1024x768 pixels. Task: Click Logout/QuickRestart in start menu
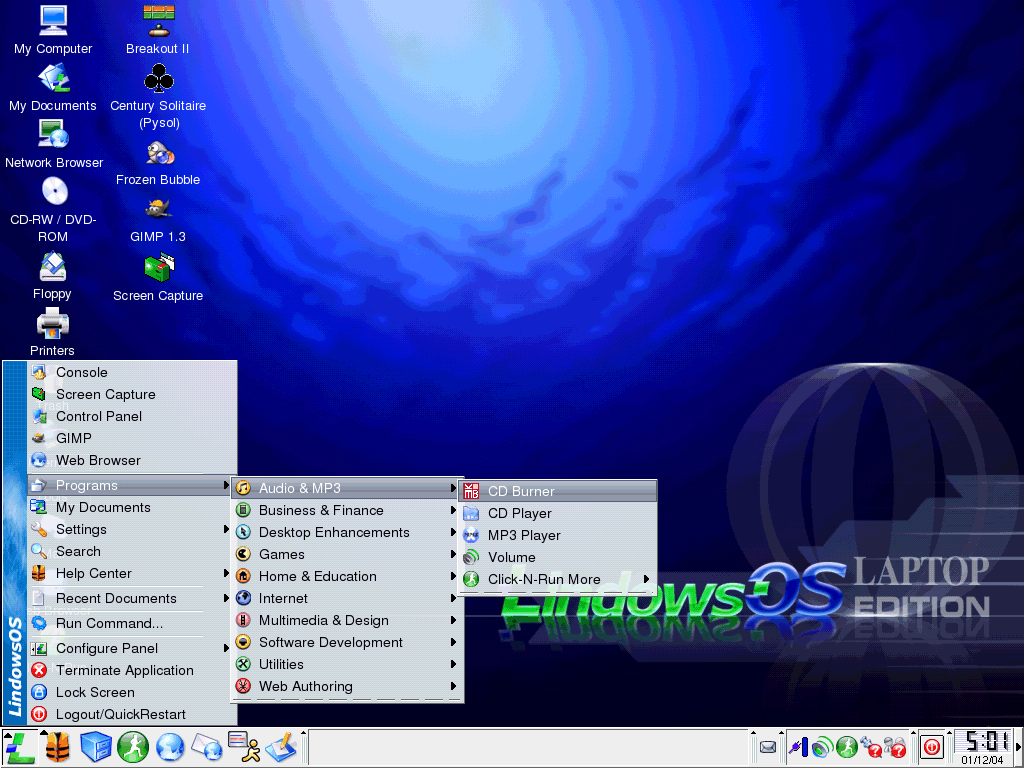[x=120, y=714]
